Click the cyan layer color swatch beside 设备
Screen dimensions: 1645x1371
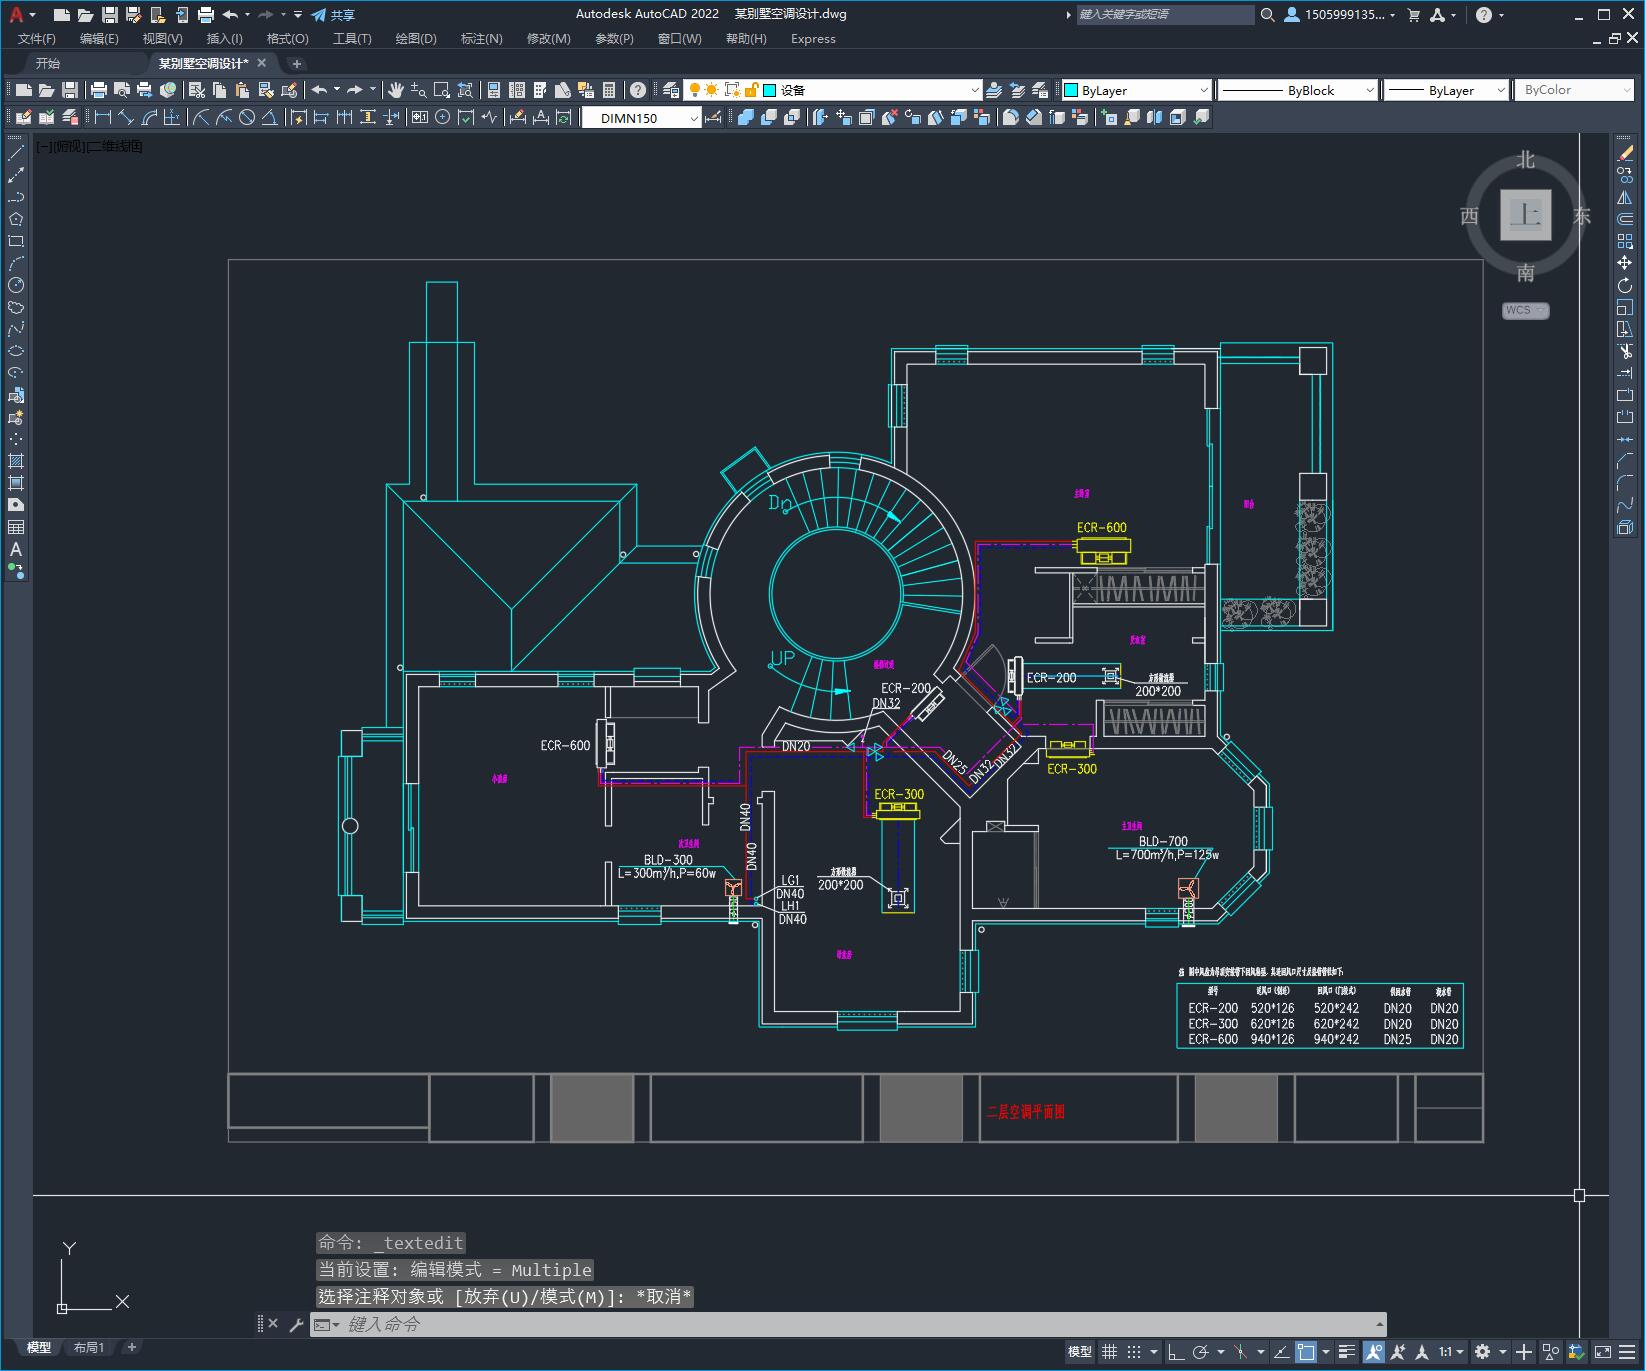point(770,90)
